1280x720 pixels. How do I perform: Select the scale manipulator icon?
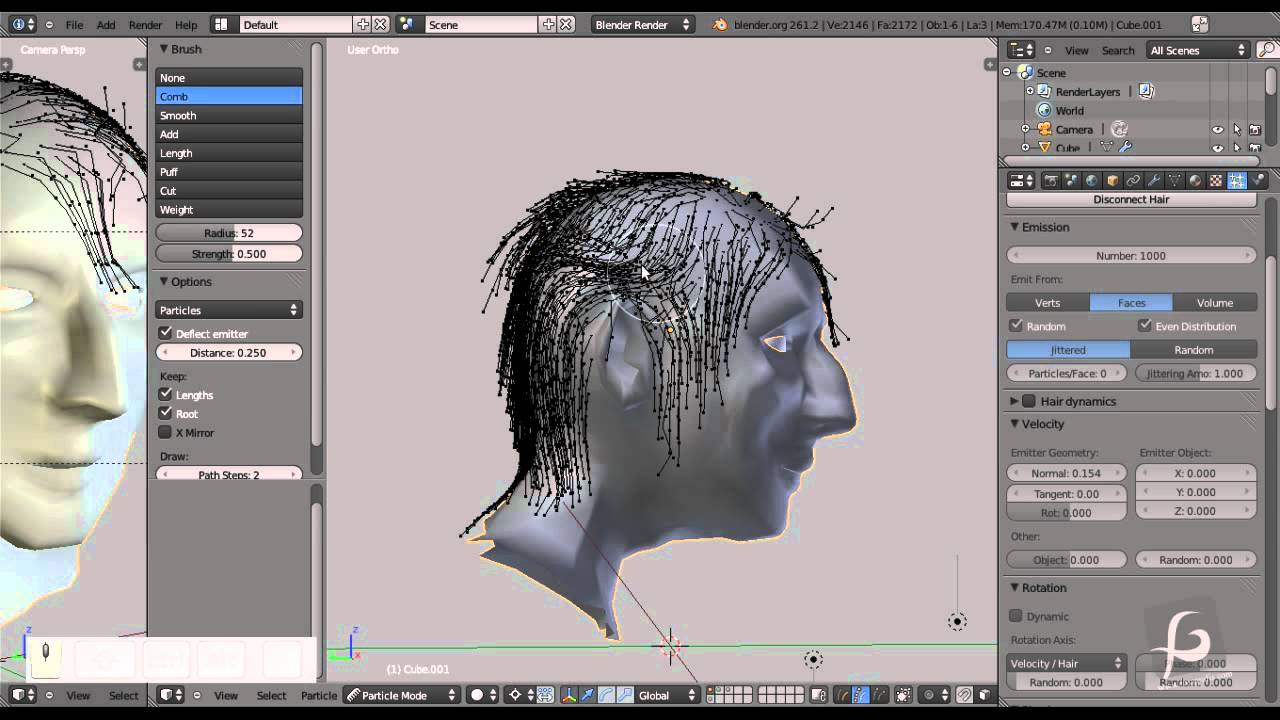pos(624,695)
